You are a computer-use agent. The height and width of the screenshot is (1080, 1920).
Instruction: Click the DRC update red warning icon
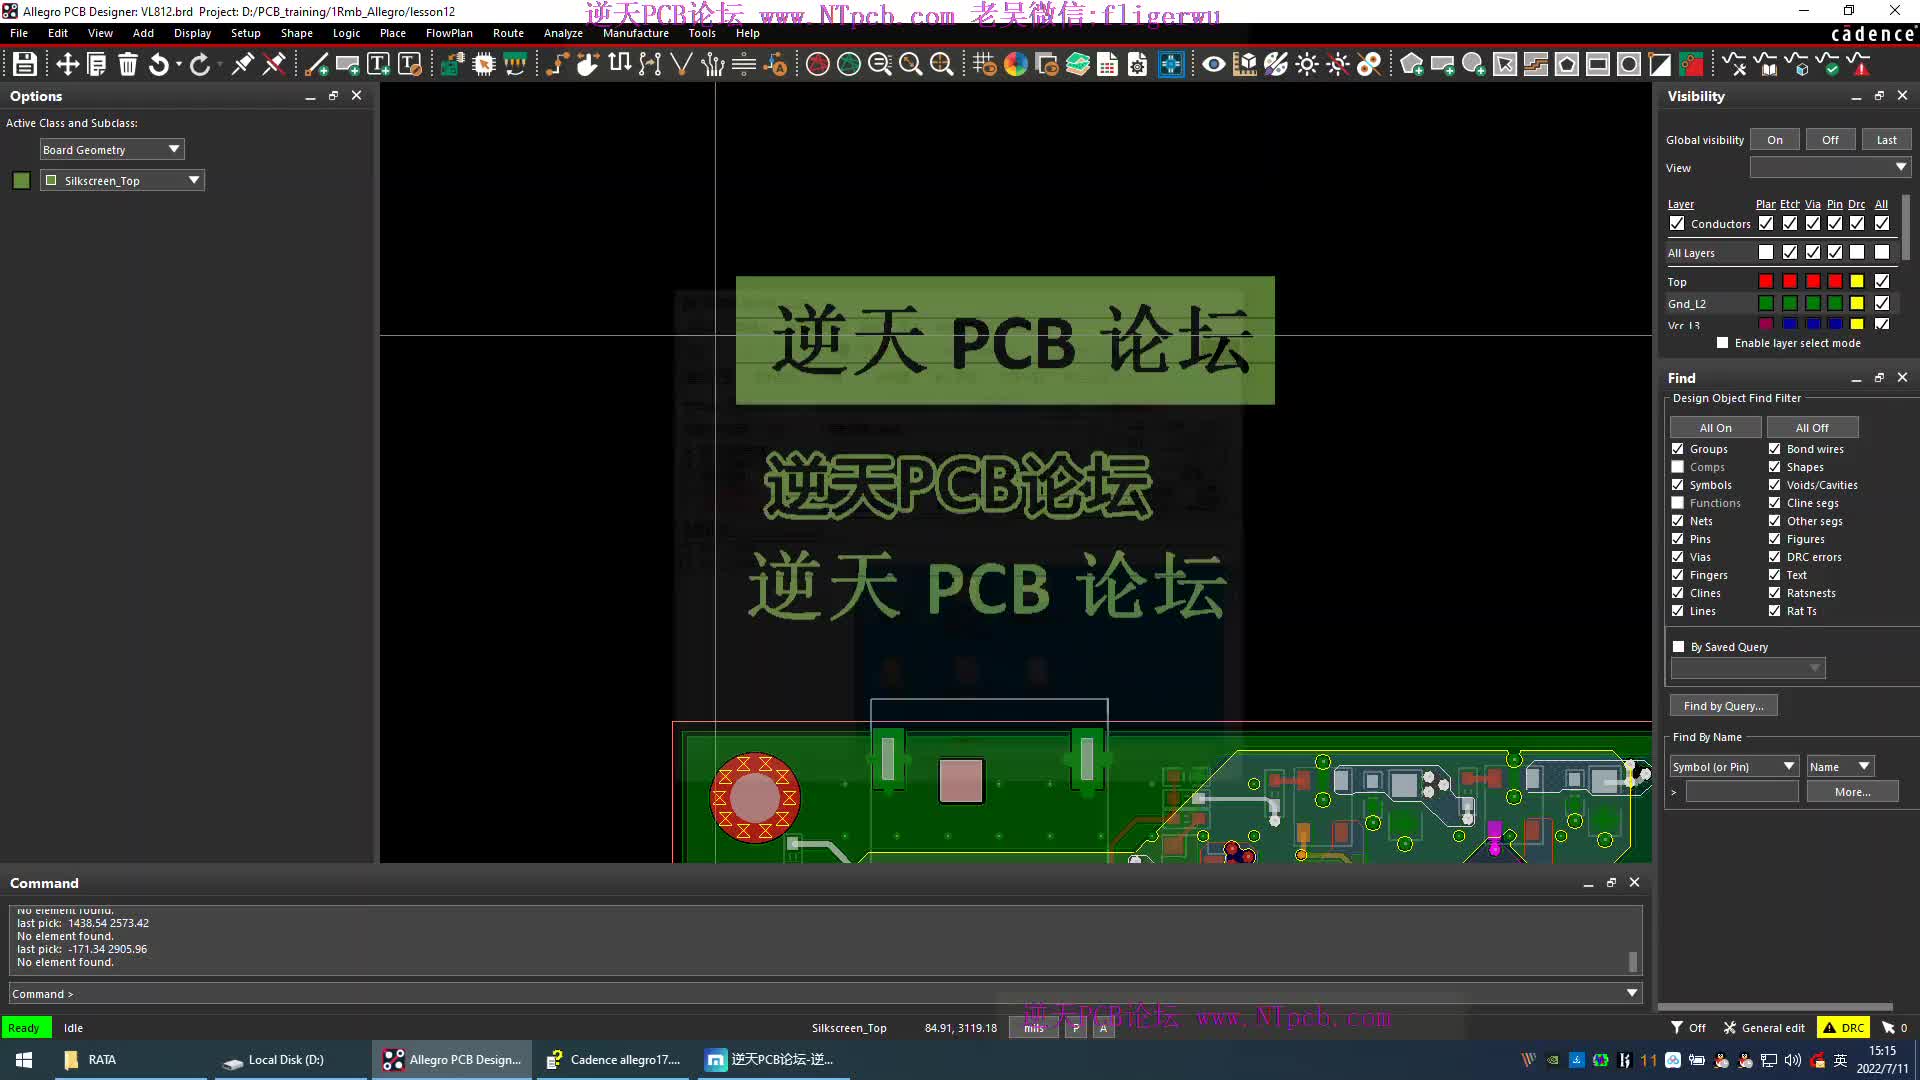1859,65
